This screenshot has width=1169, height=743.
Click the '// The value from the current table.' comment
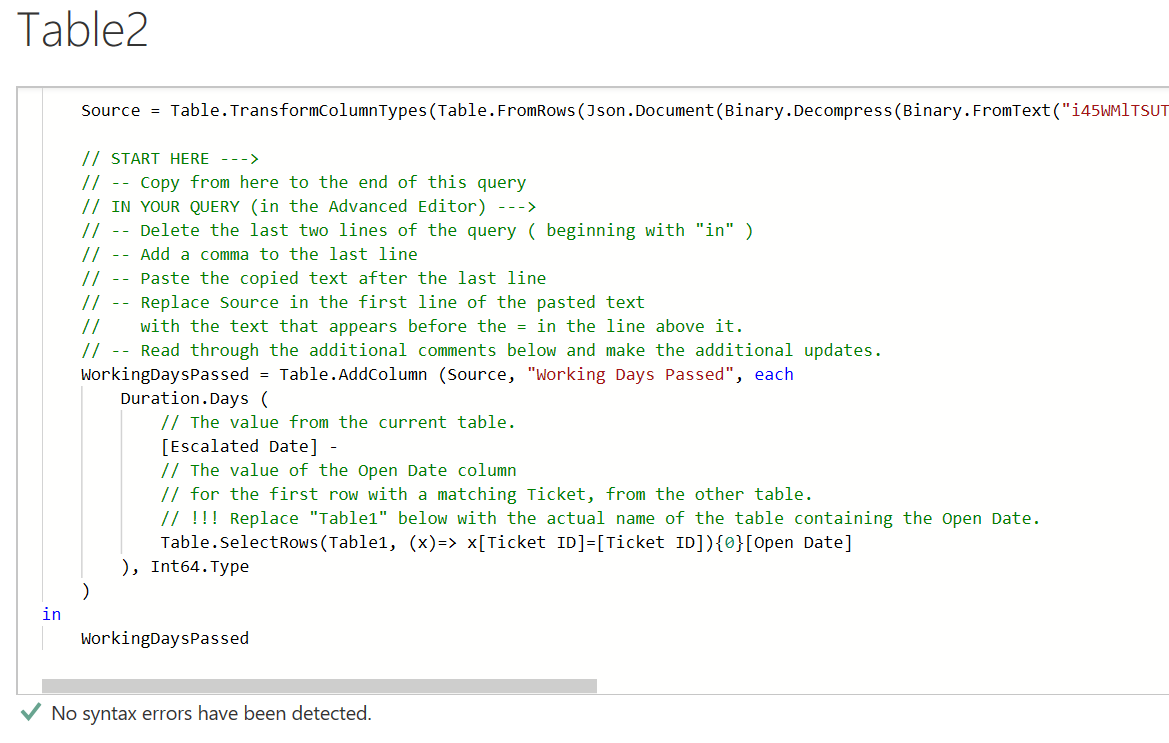coord(338,423)
